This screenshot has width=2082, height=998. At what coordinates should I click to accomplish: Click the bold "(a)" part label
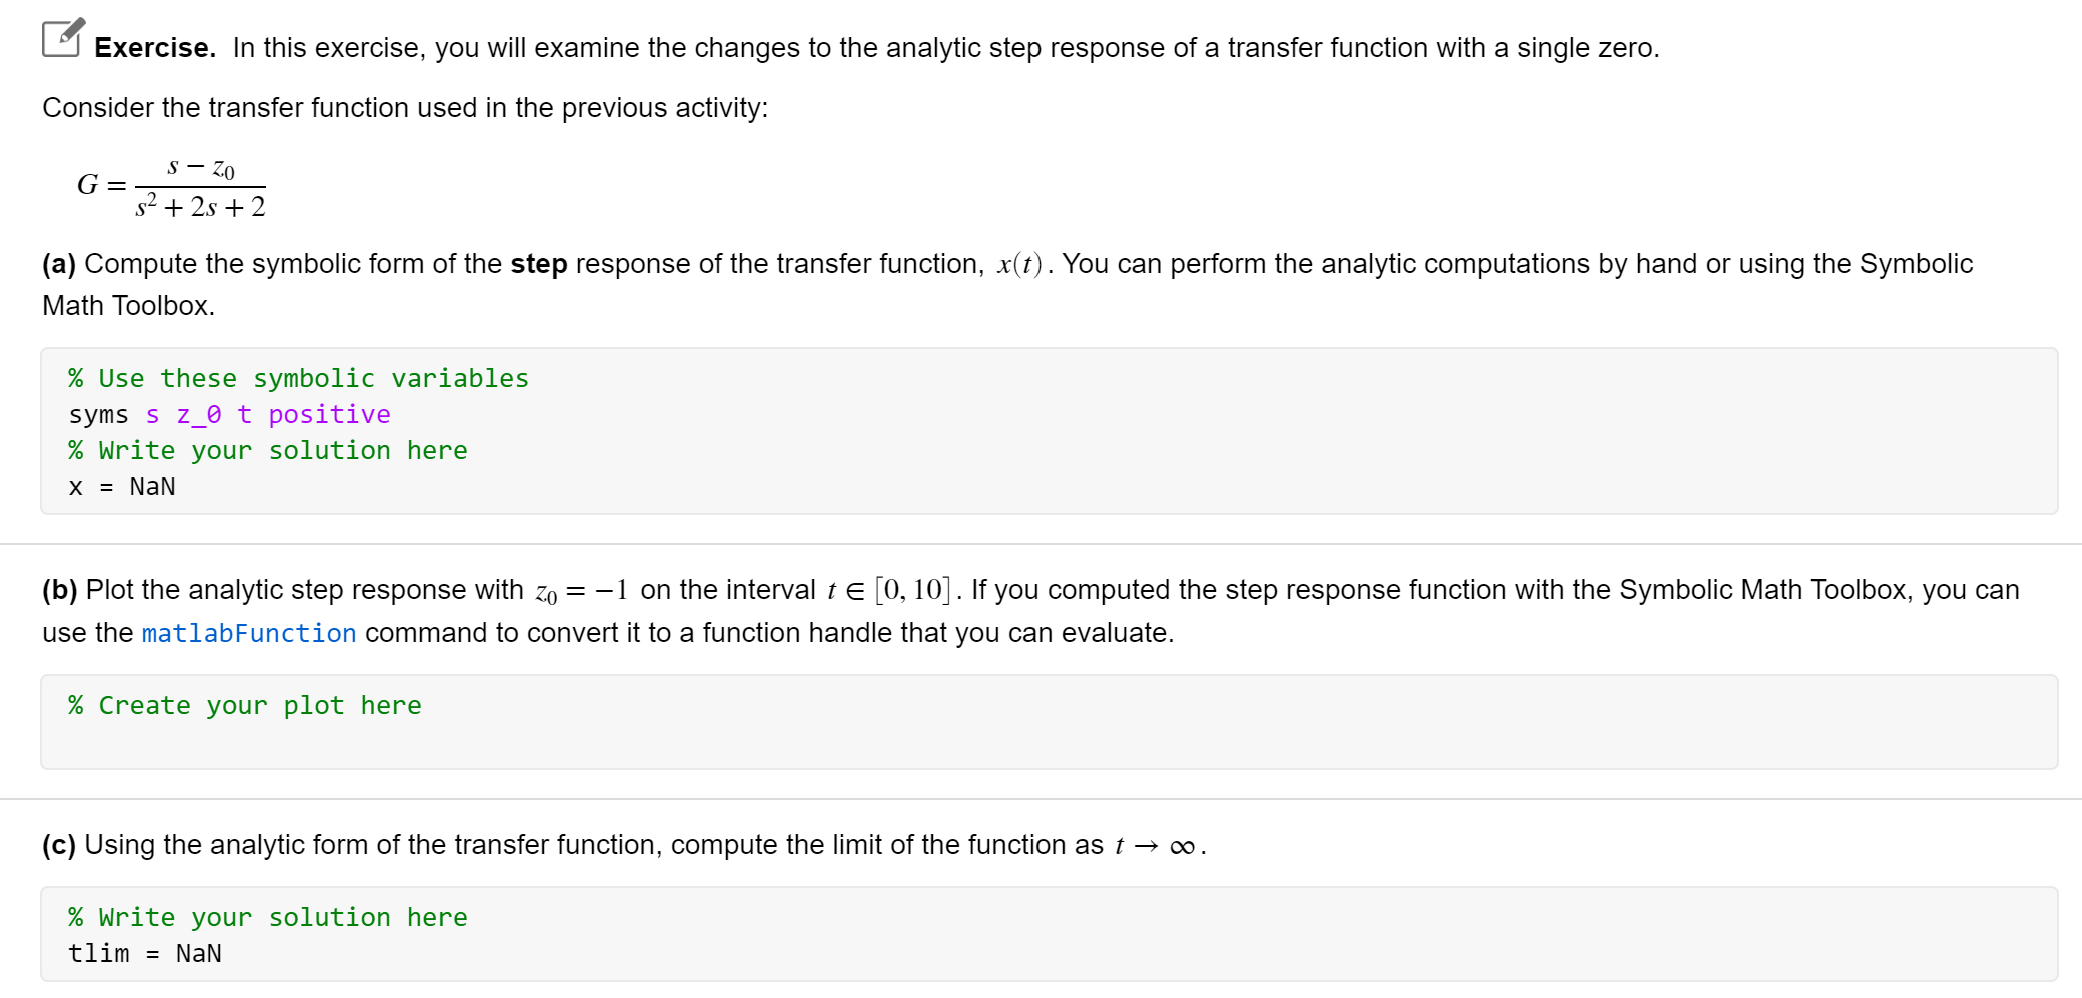(x=59, y=264)
